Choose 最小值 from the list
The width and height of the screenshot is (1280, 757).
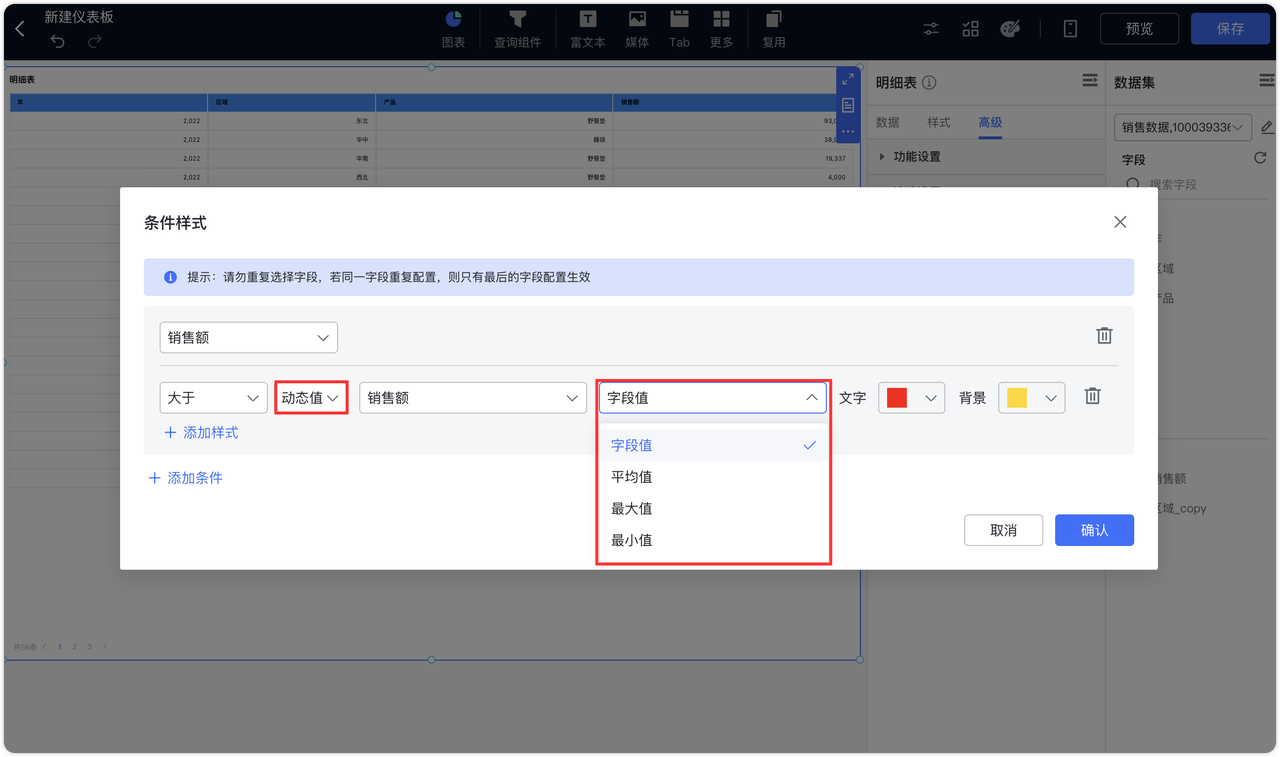714,540
